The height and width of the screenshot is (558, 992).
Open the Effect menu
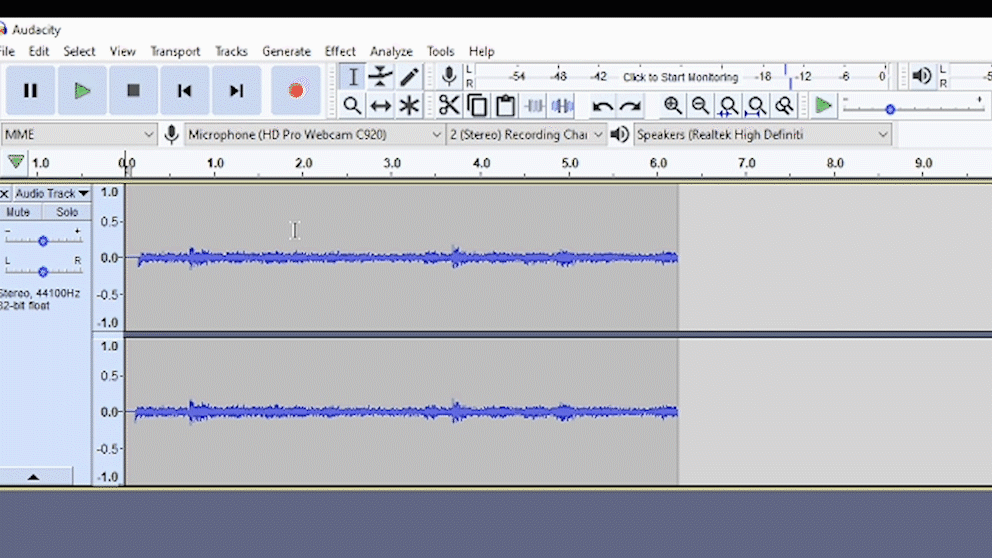(x=340, y=51)
